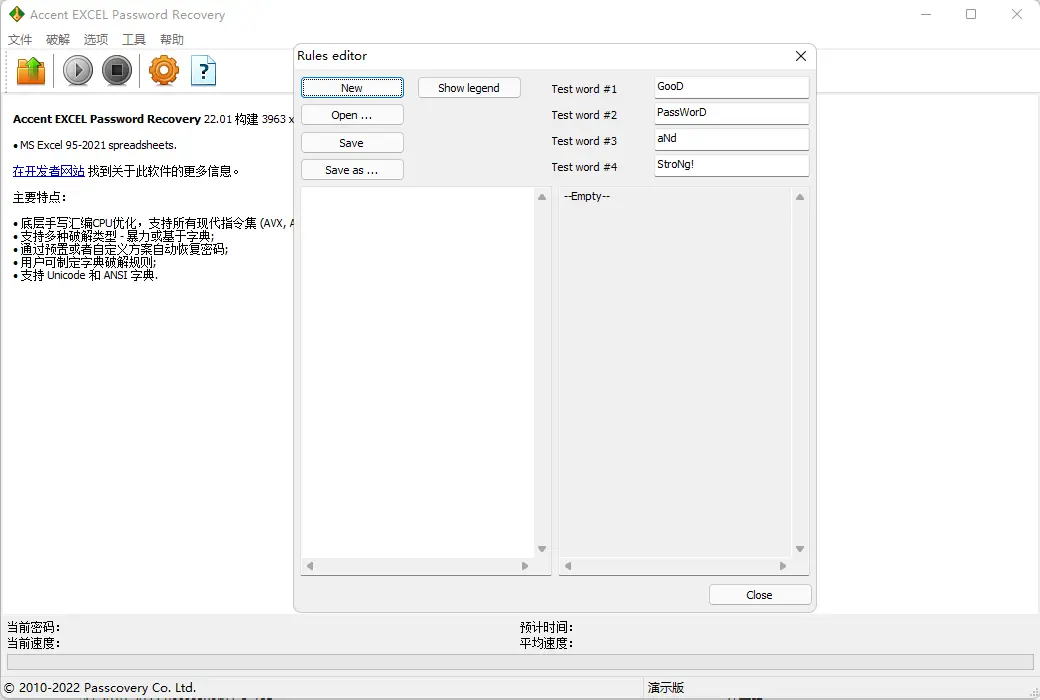Open help document question mark icon
The image size is (1040, 700).
pyautogui.click(x=203, y=70)
